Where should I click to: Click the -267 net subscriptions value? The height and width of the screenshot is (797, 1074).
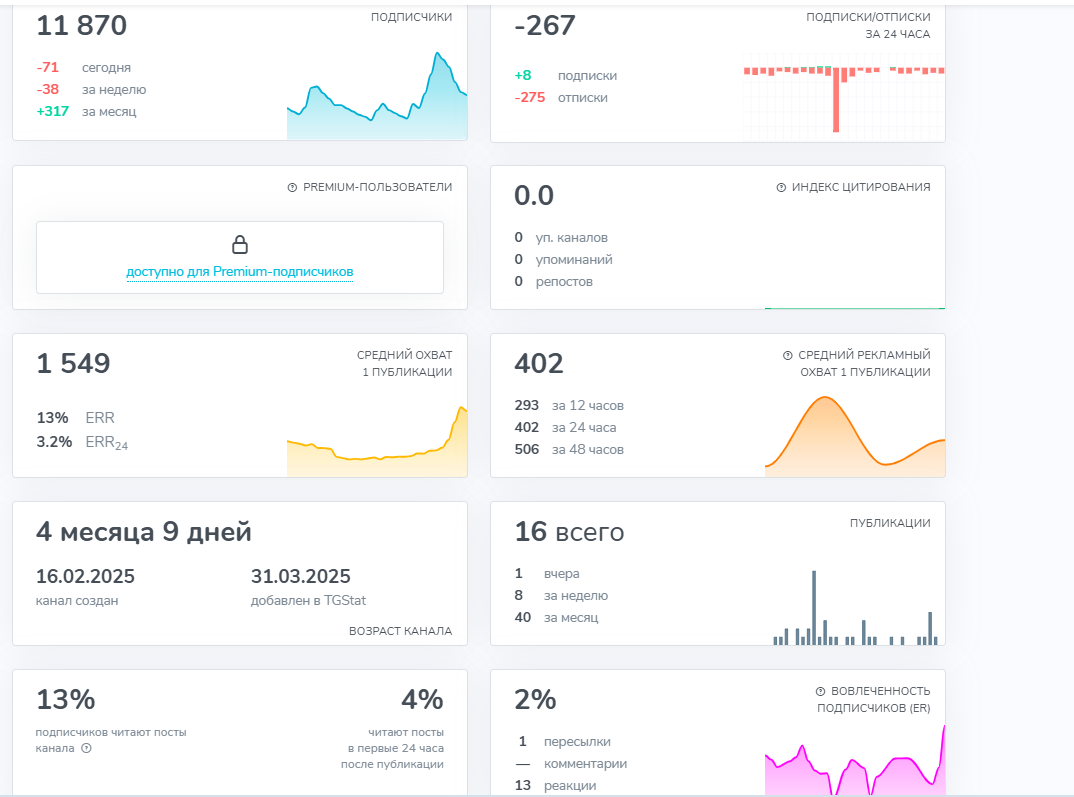[545, 26]
